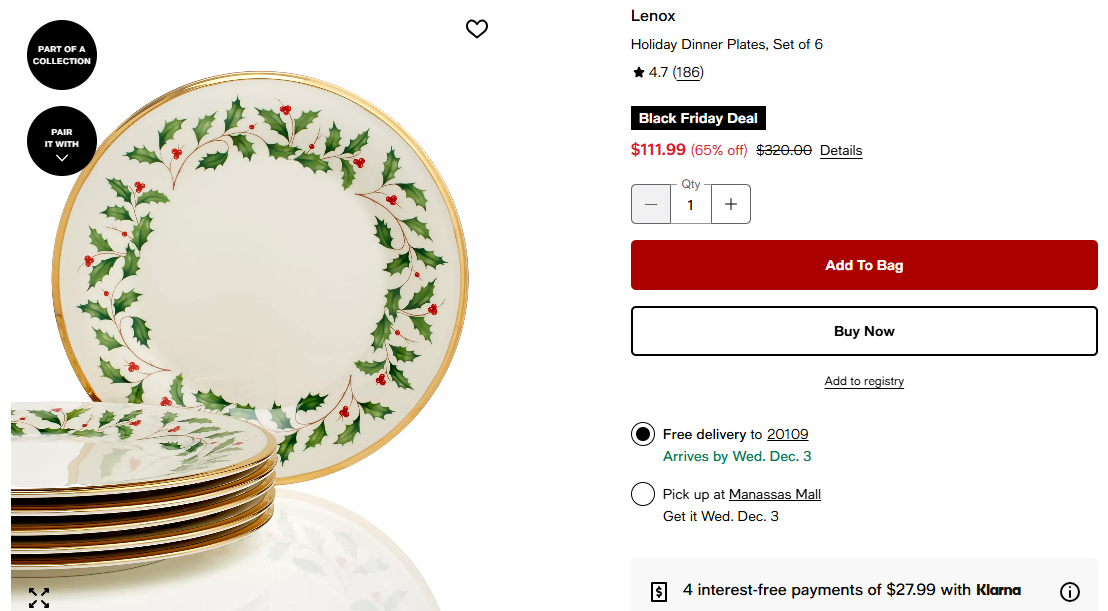Screen dimensions: 1108x611
Task: Click Add To Bag button
Action: click(864, 265)
